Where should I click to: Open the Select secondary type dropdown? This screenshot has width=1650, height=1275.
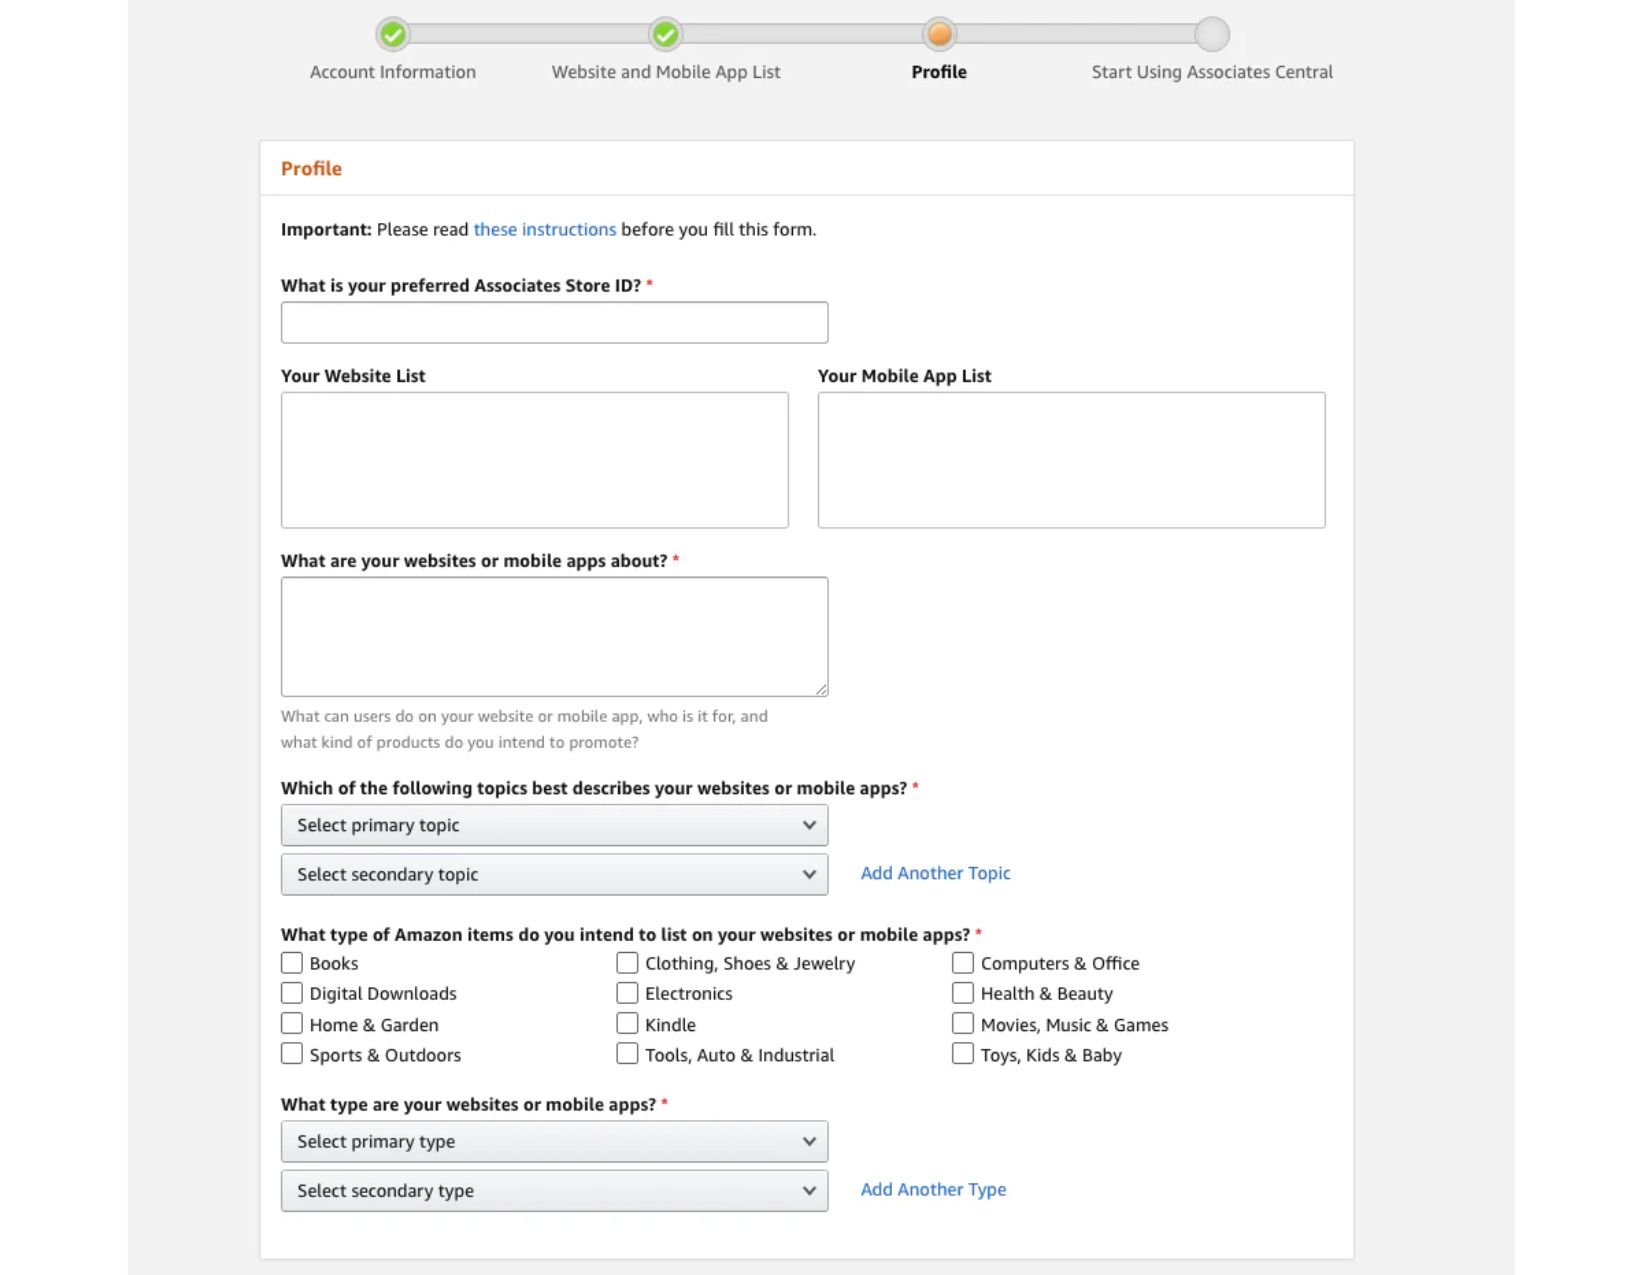point(554,1190)
